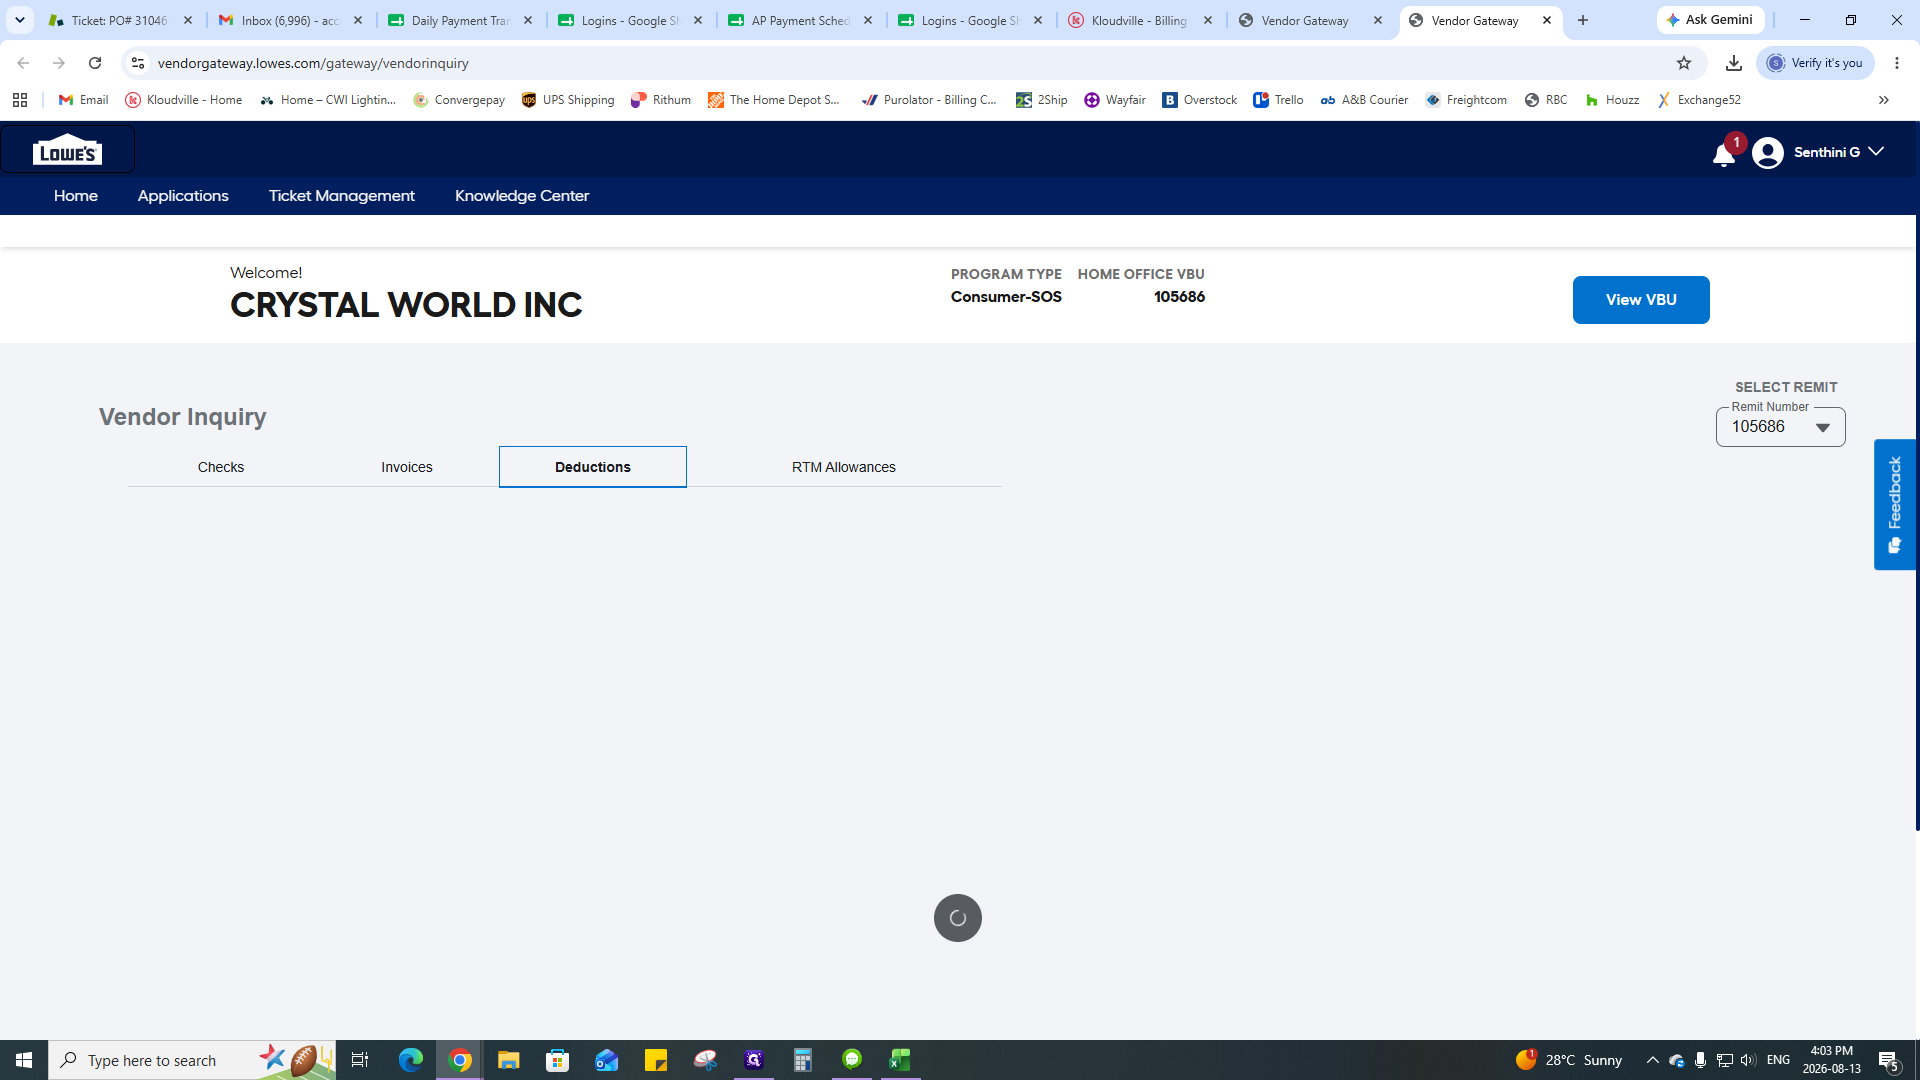This screenshot has width=1920, height=1080.
Task: Open the Chrome three-dot menu
Action: [1897, 63]
